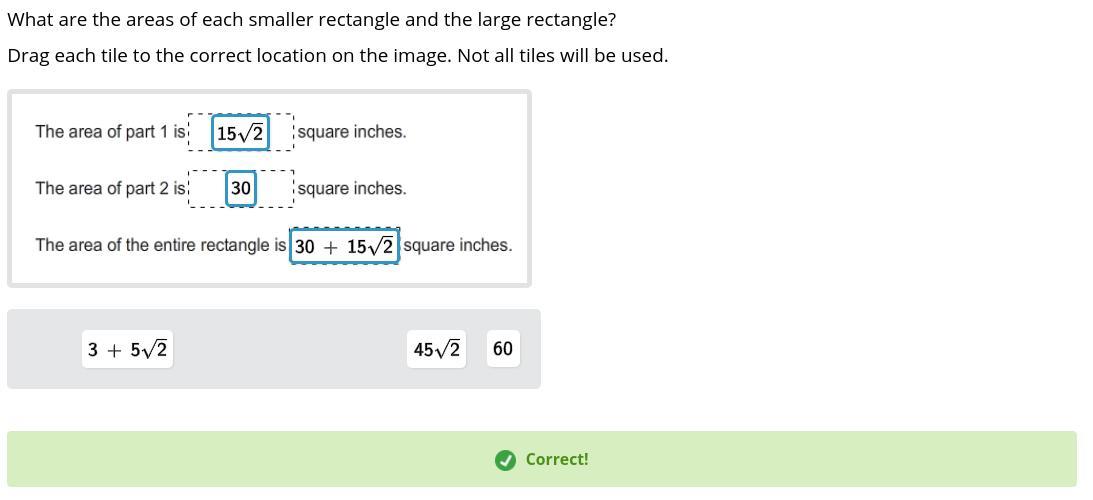Click the 30 + 15√2 answer tile
The height and width of the screenshot is (500, 1093).
pos(344,246)
